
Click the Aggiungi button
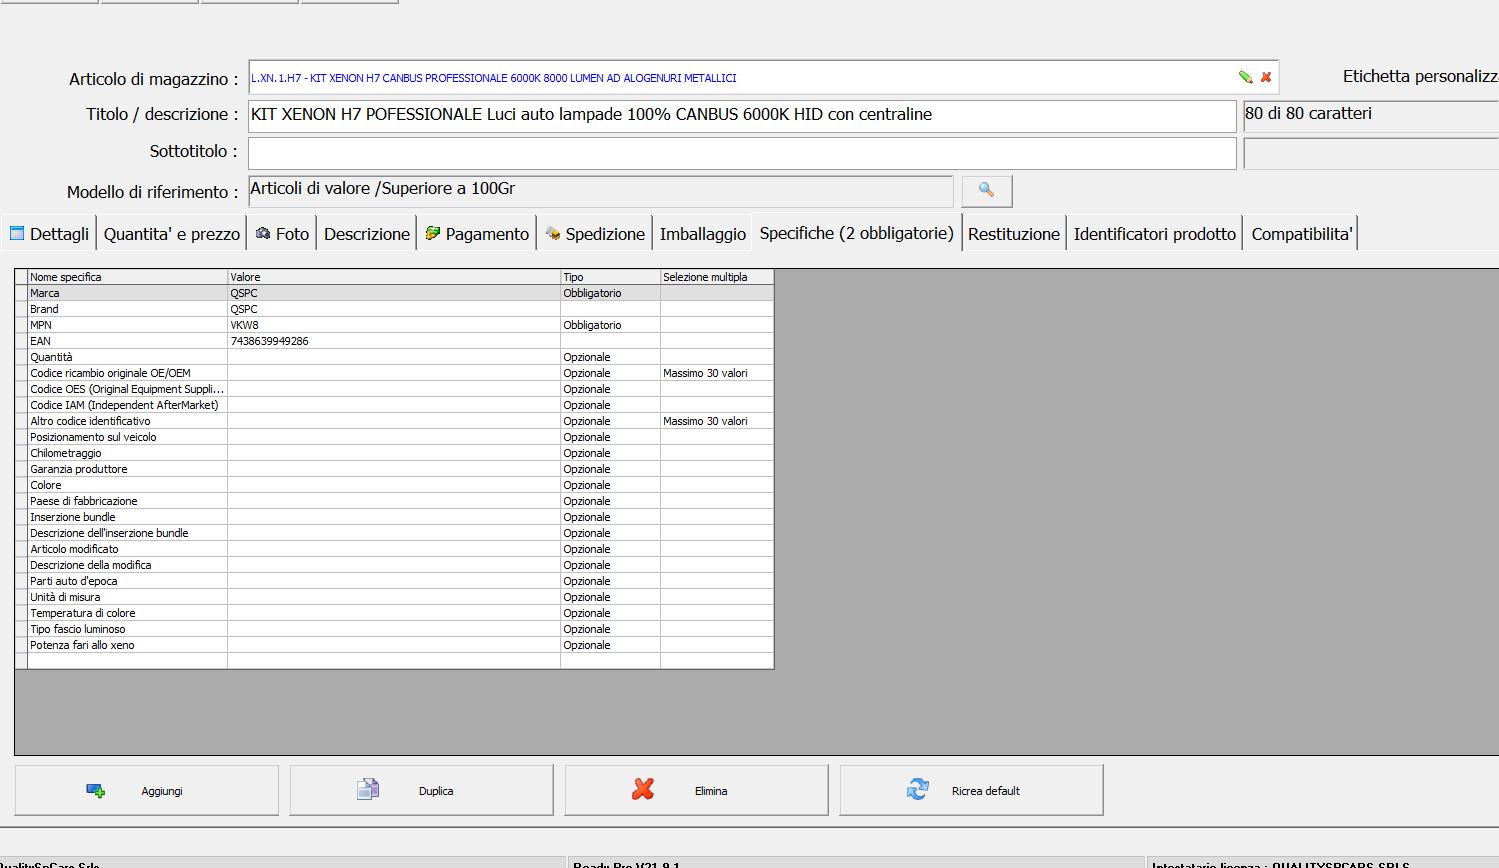[147, 790]
